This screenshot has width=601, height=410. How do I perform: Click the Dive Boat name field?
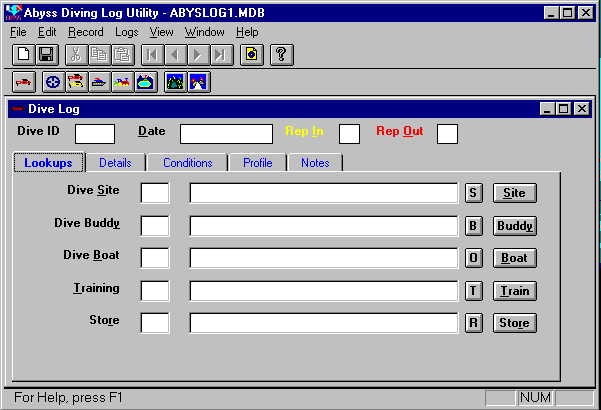324,258
